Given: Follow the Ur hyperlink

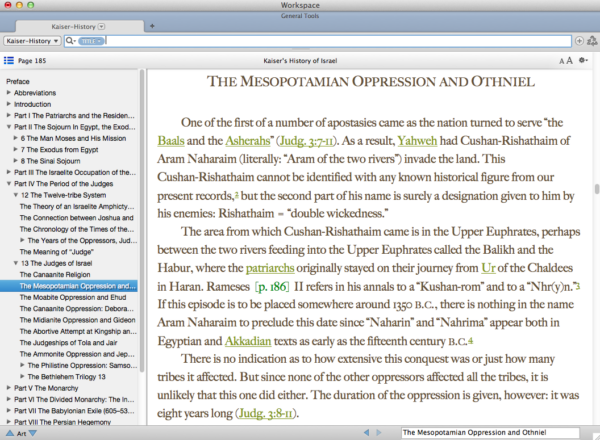Looking at the screenshot, I should pos(488,267).
